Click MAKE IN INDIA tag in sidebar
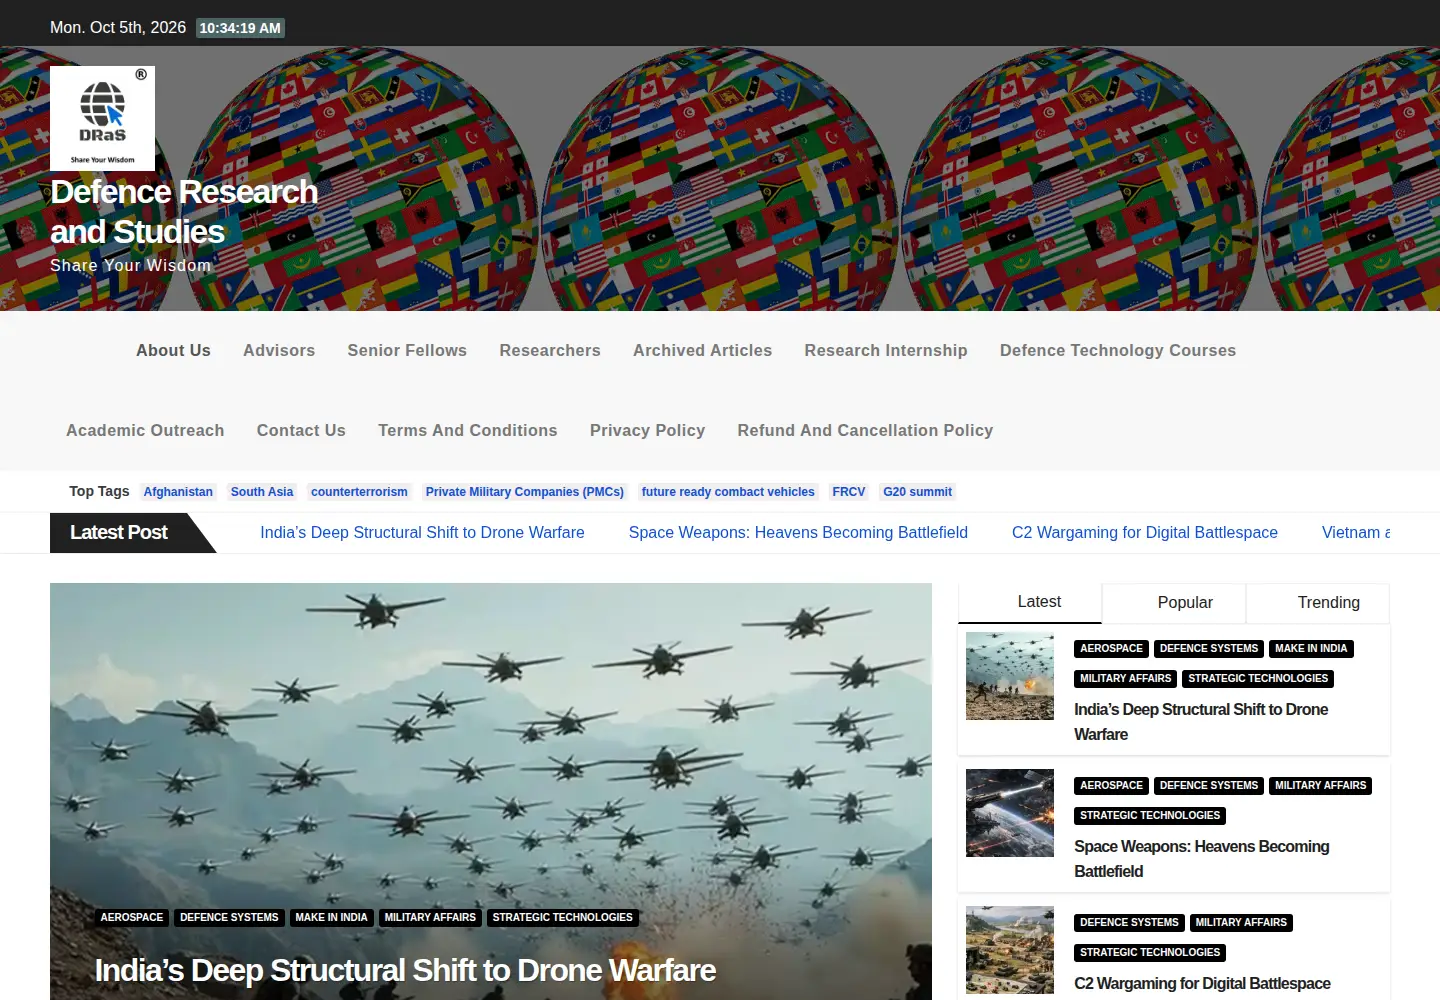The width and height of the screenshot is (1440, 1000). pyautogui.click(x=1311, y=649)
